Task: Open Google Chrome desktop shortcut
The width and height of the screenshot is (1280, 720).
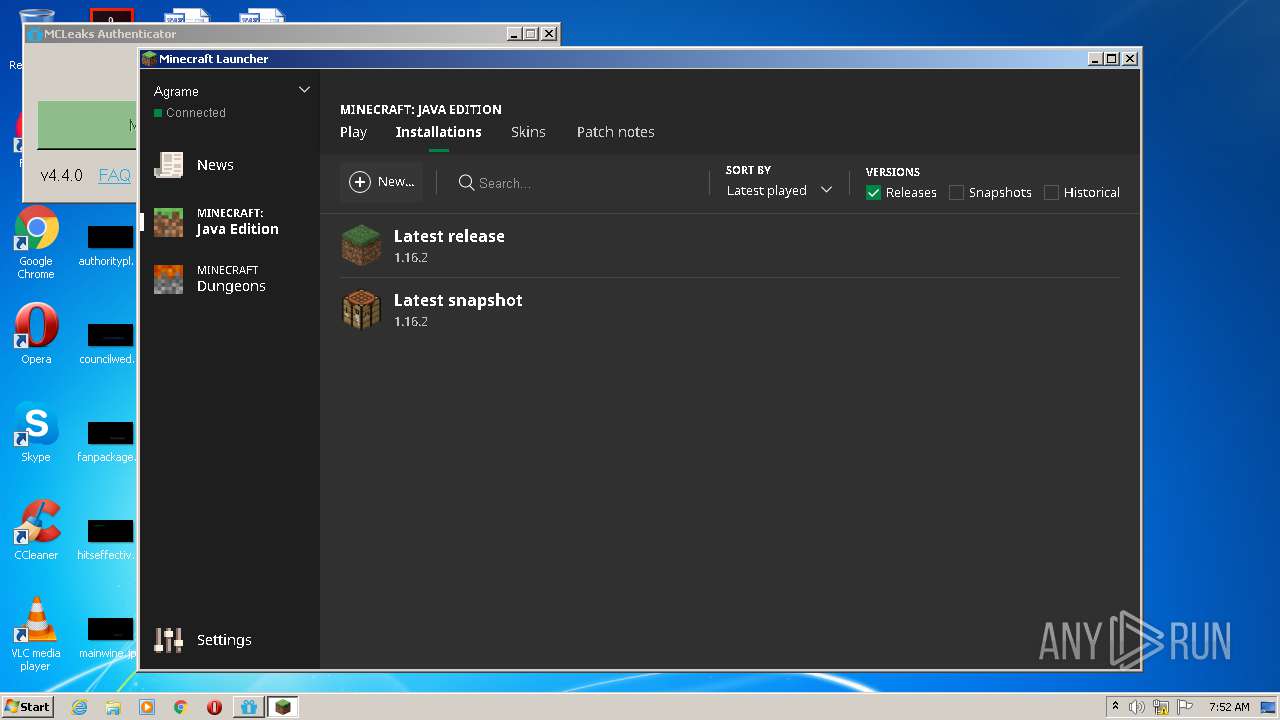Action: point(36,242)
